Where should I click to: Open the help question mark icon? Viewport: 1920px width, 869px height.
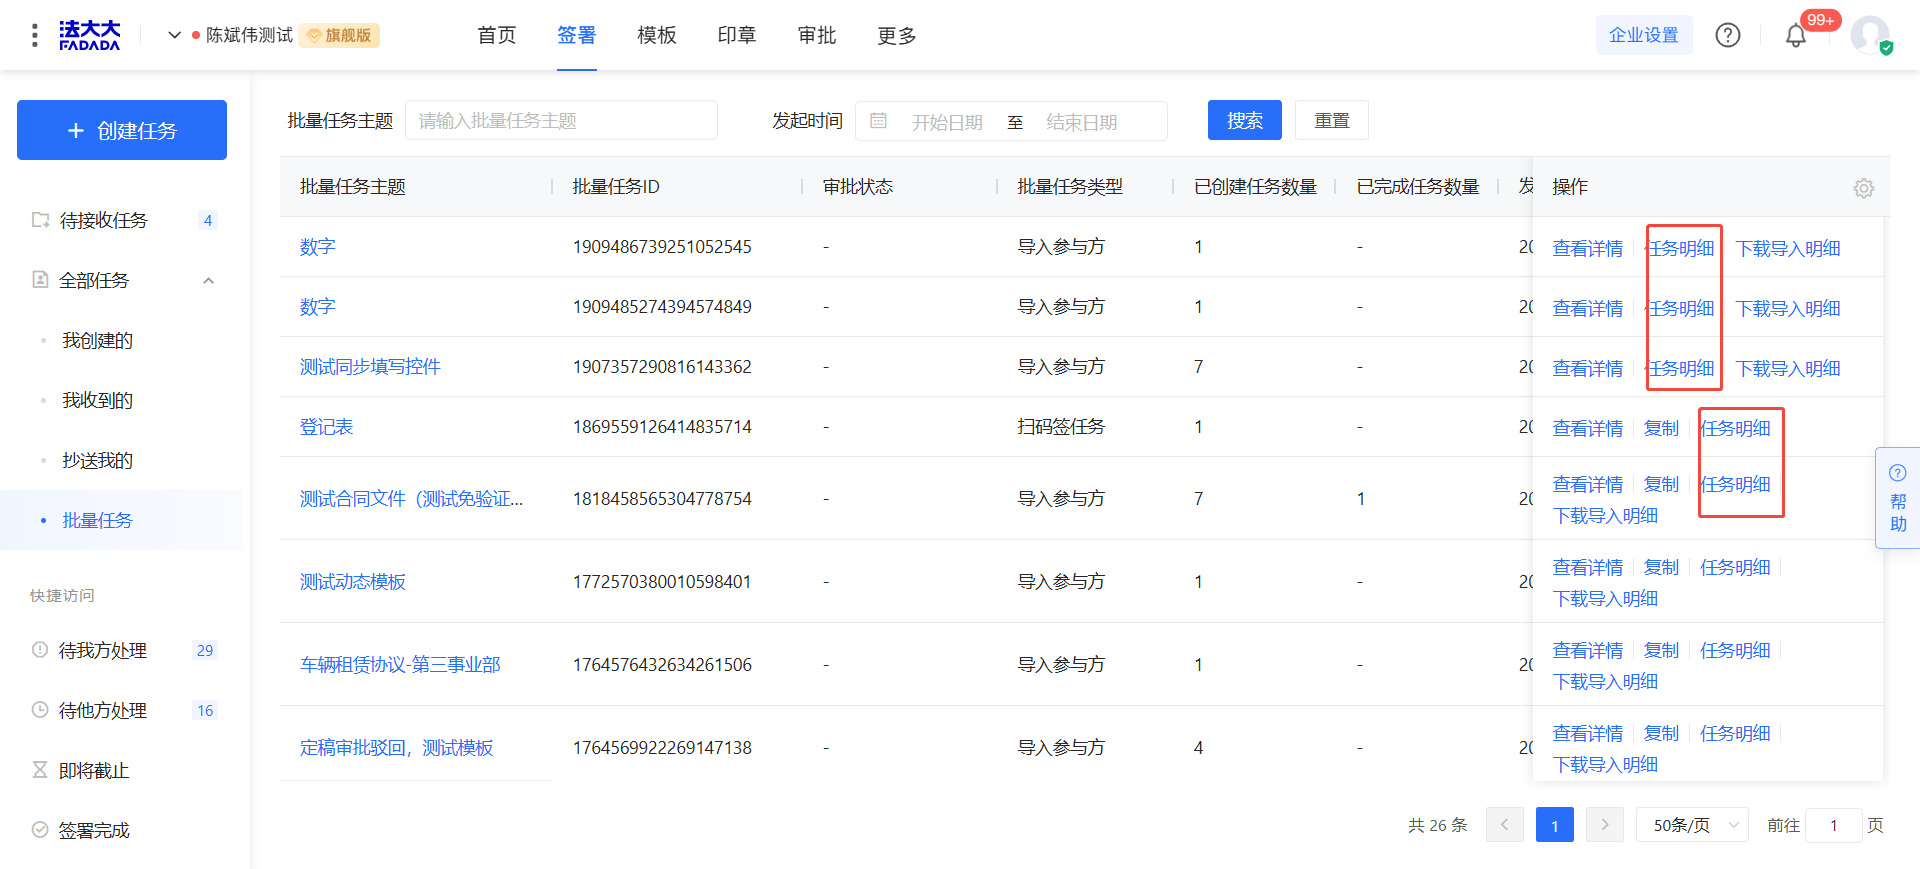[x=1727, y=36]
